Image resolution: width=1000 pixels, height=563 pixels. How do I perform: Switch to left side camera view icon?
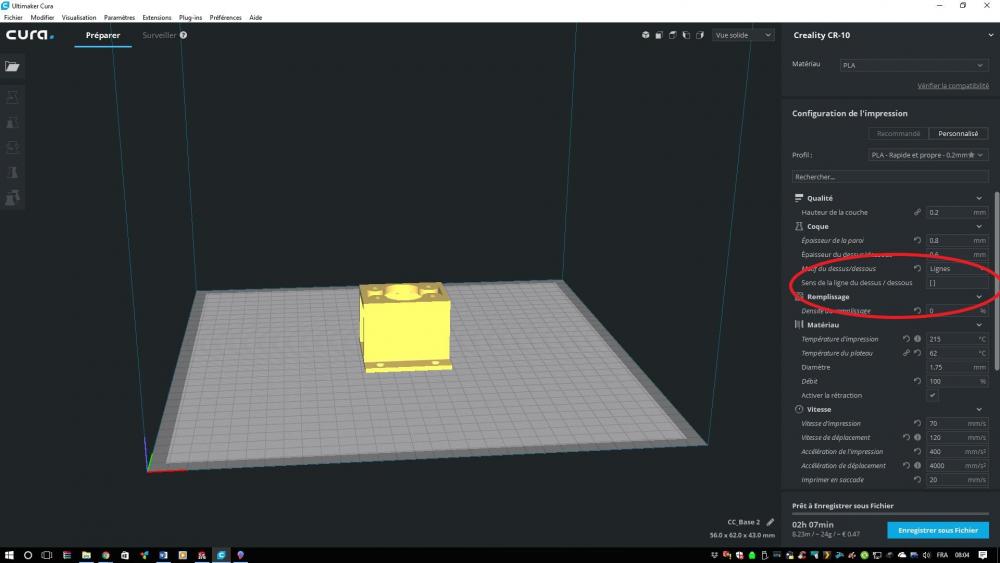pos(686,35)
